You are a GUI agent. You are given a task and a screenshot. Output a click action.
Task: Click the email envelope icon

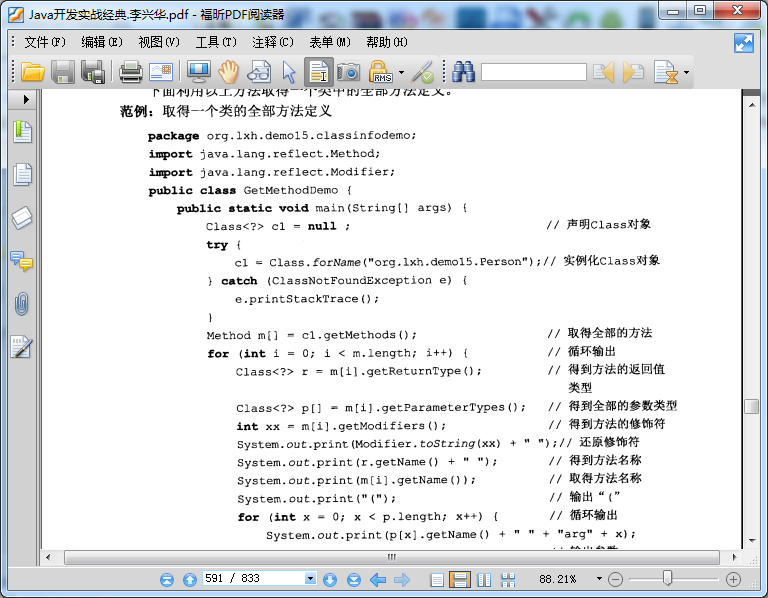[161, 72]
